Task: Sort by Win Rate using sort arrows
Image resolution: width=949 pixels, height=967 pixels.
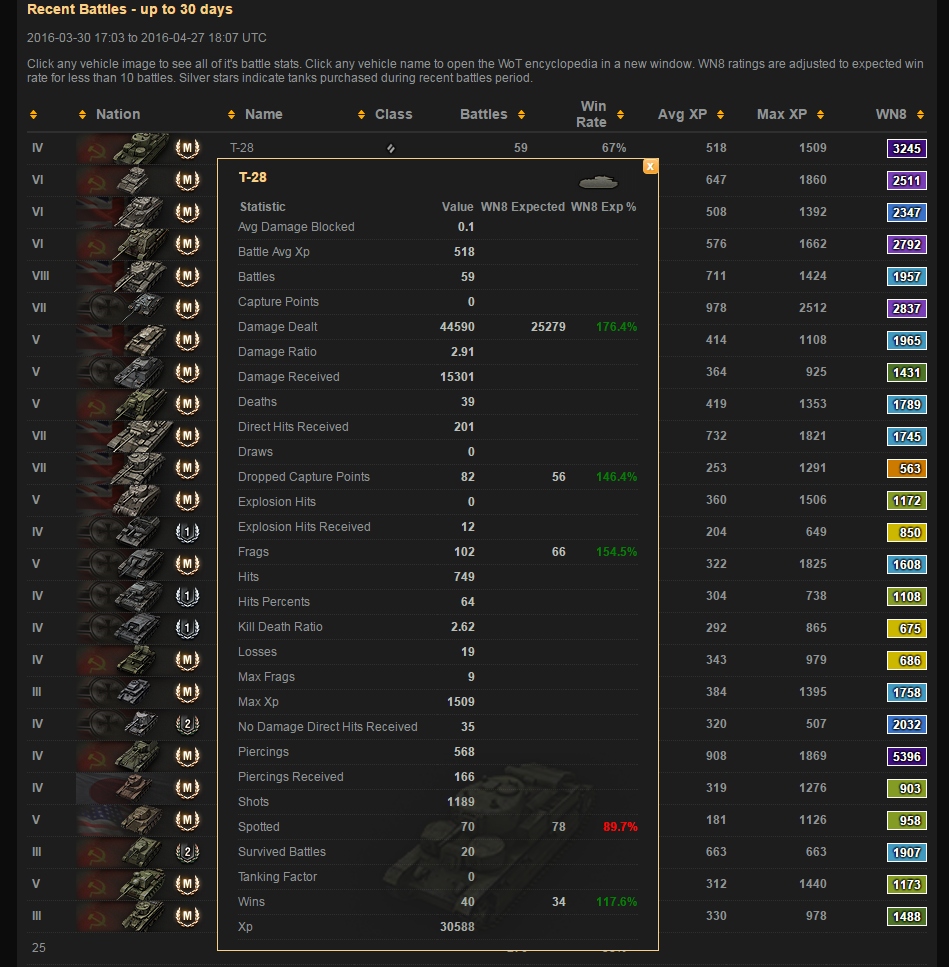Action: (620, 115)
